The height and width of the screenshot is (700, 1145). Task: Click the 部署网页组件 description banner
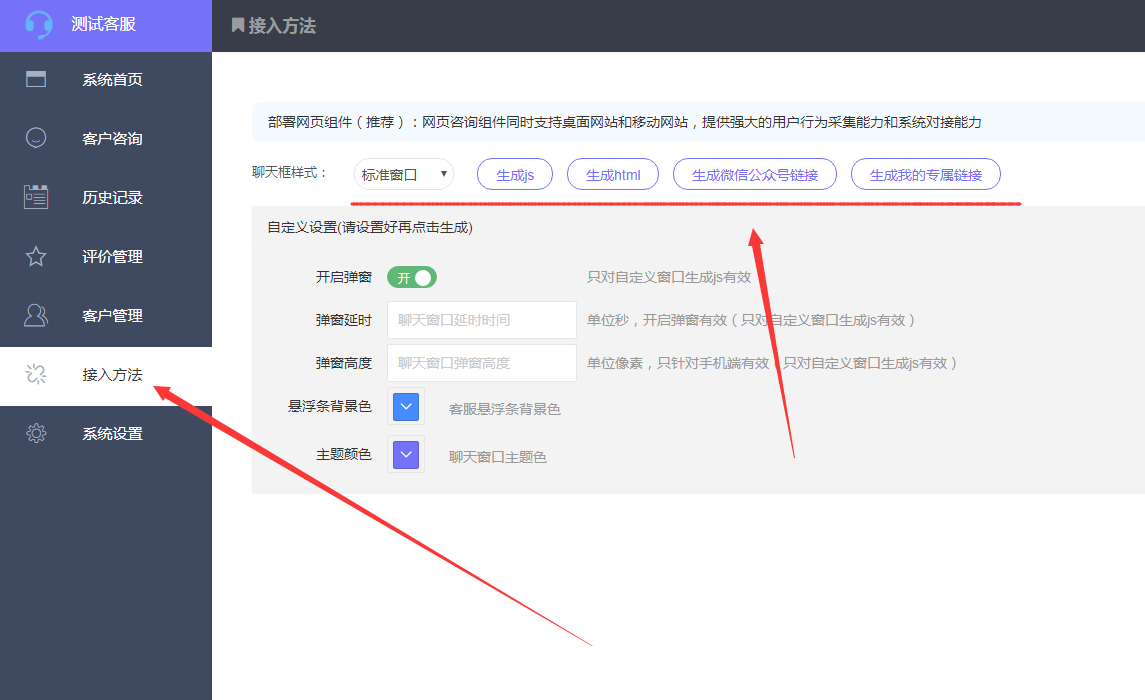698,122
